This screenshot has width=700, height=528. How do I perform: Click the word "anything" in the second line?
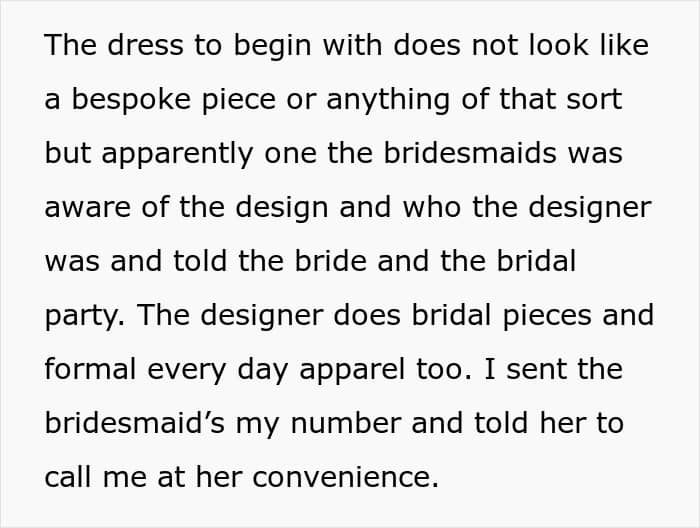point(388,101)
